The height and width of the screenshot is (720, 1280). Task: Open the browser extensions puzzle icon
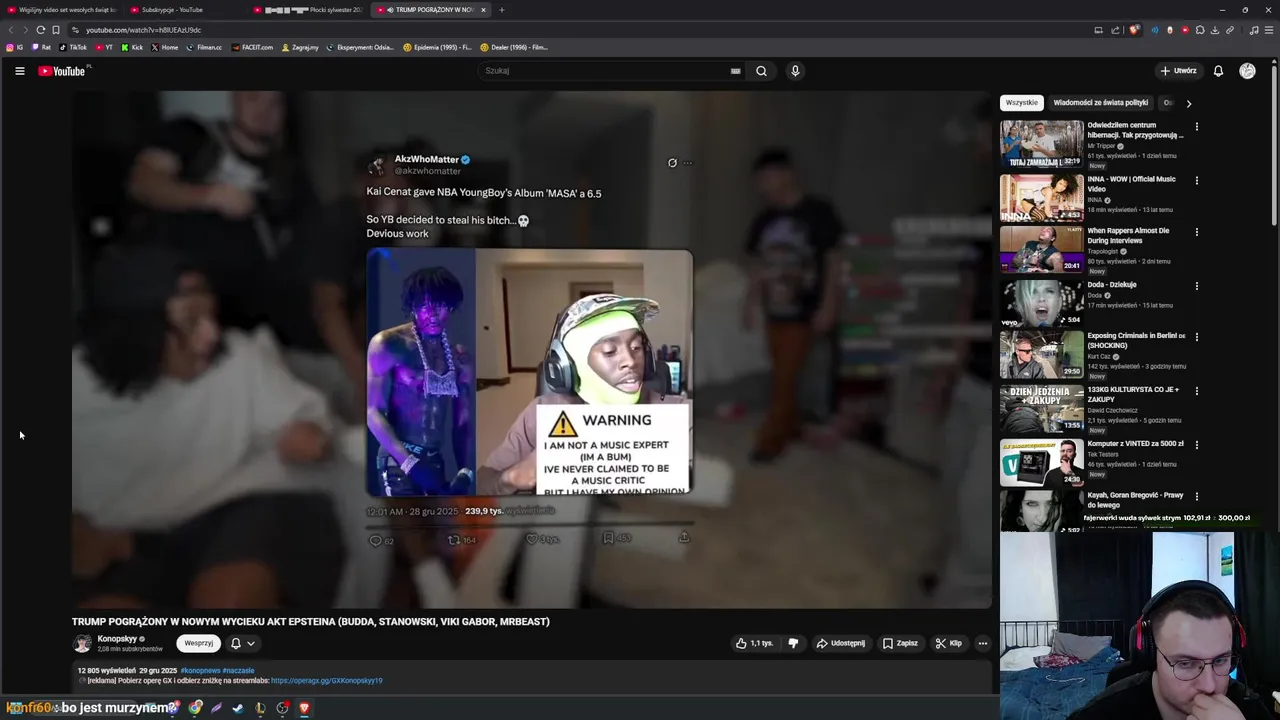pyautogui.click(x=1200, y=30)
